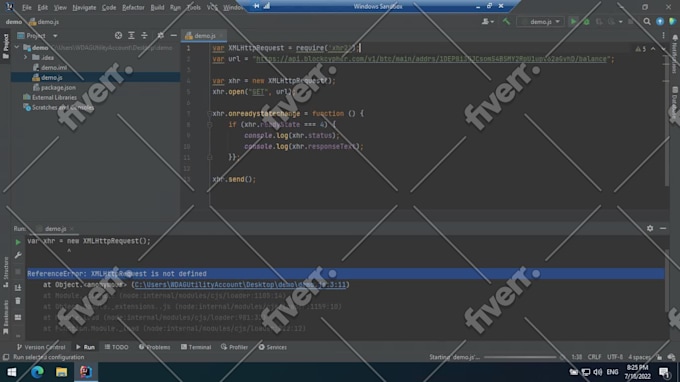
Task: Toggle tool window bars icon in status bar
Action: pos(6,357)
